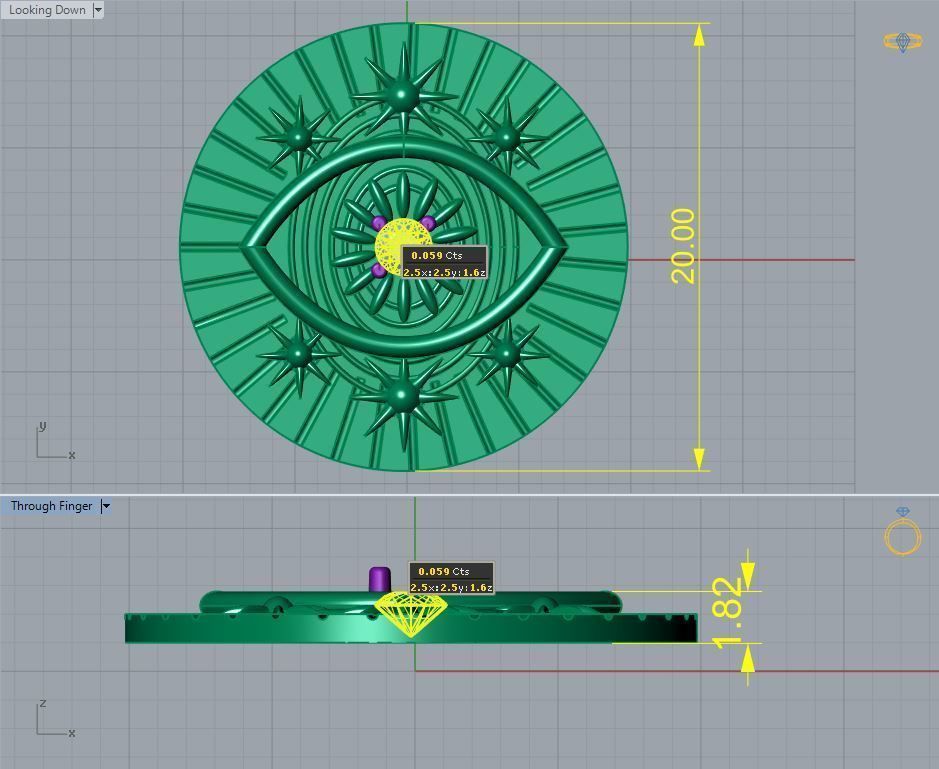939x769 pixels.
Task: Click the ring side-view icon in lower viewport
Action: [x=902, y=531]
